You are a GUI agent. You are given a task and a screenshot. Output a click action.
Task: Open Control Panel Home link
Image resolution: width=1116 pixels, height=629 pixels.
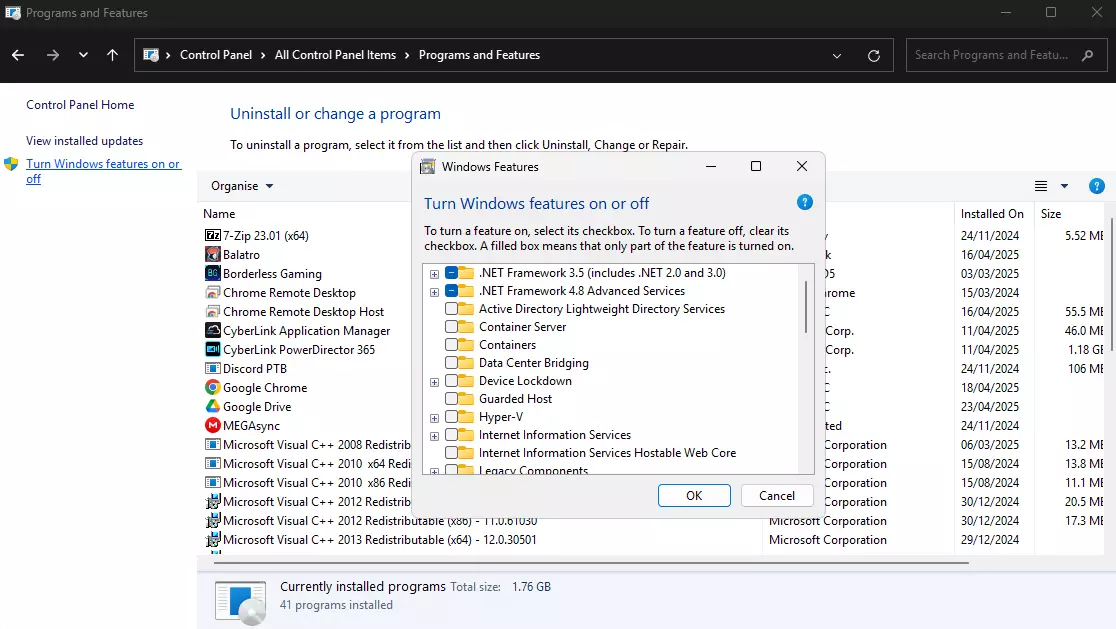coord(80,105)
